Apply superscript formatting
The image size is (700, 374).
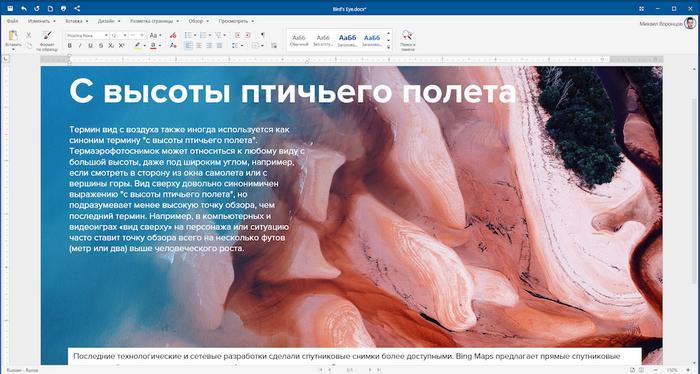pos(121,46)
